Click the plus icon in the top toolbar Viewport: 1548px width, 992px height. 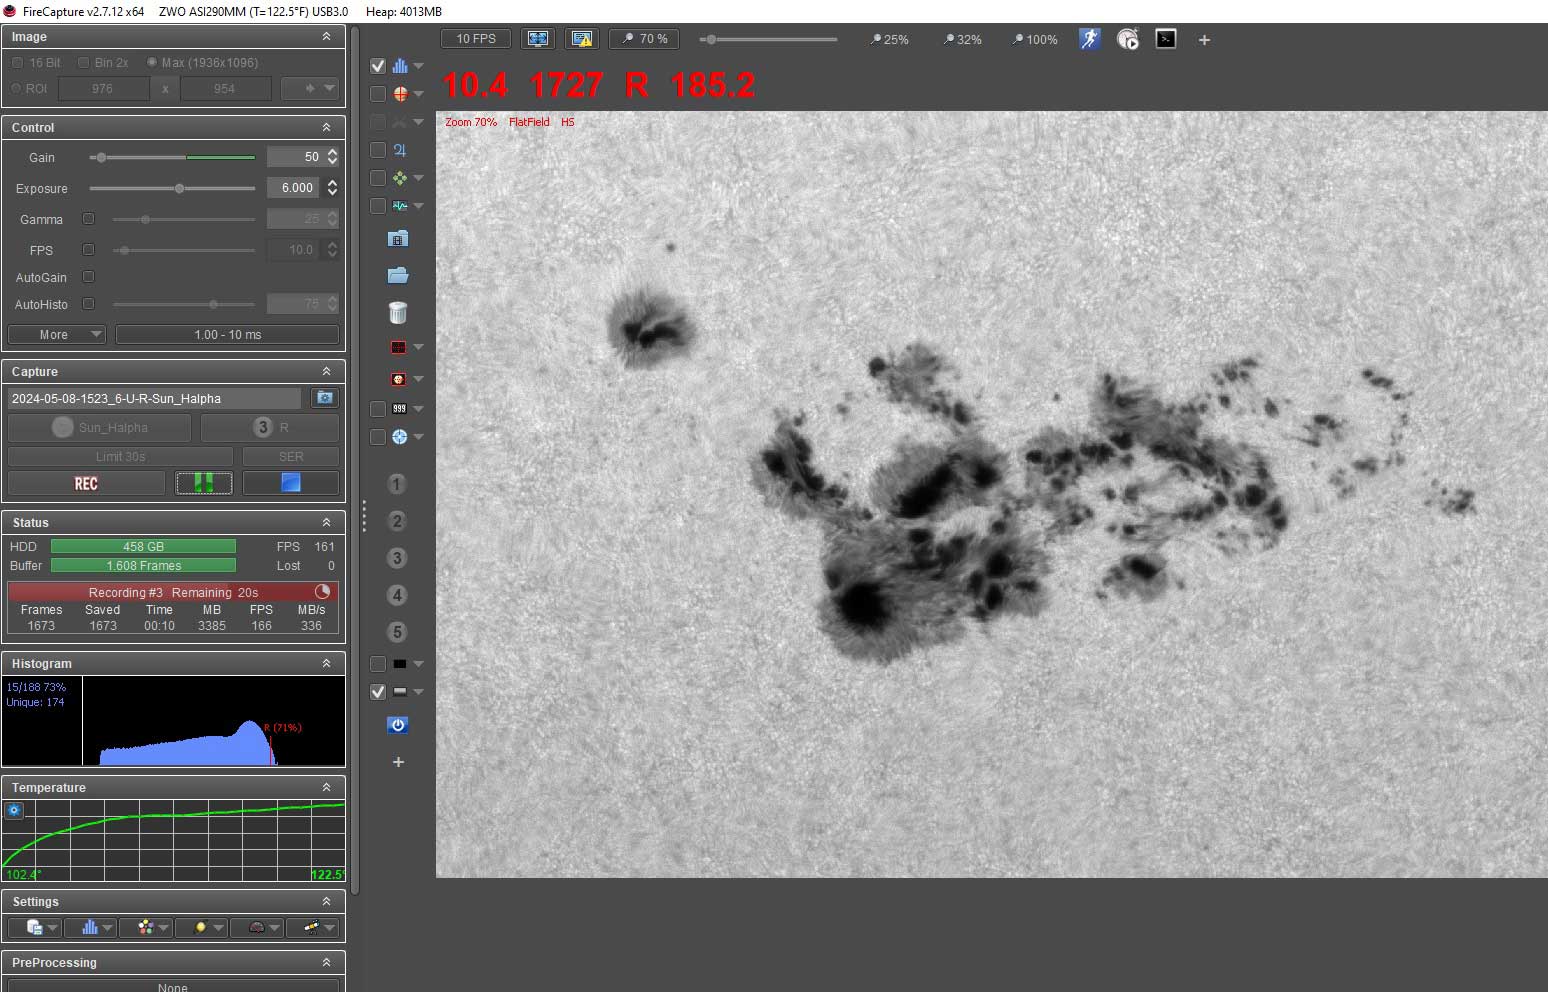[x=1204, y=40]
